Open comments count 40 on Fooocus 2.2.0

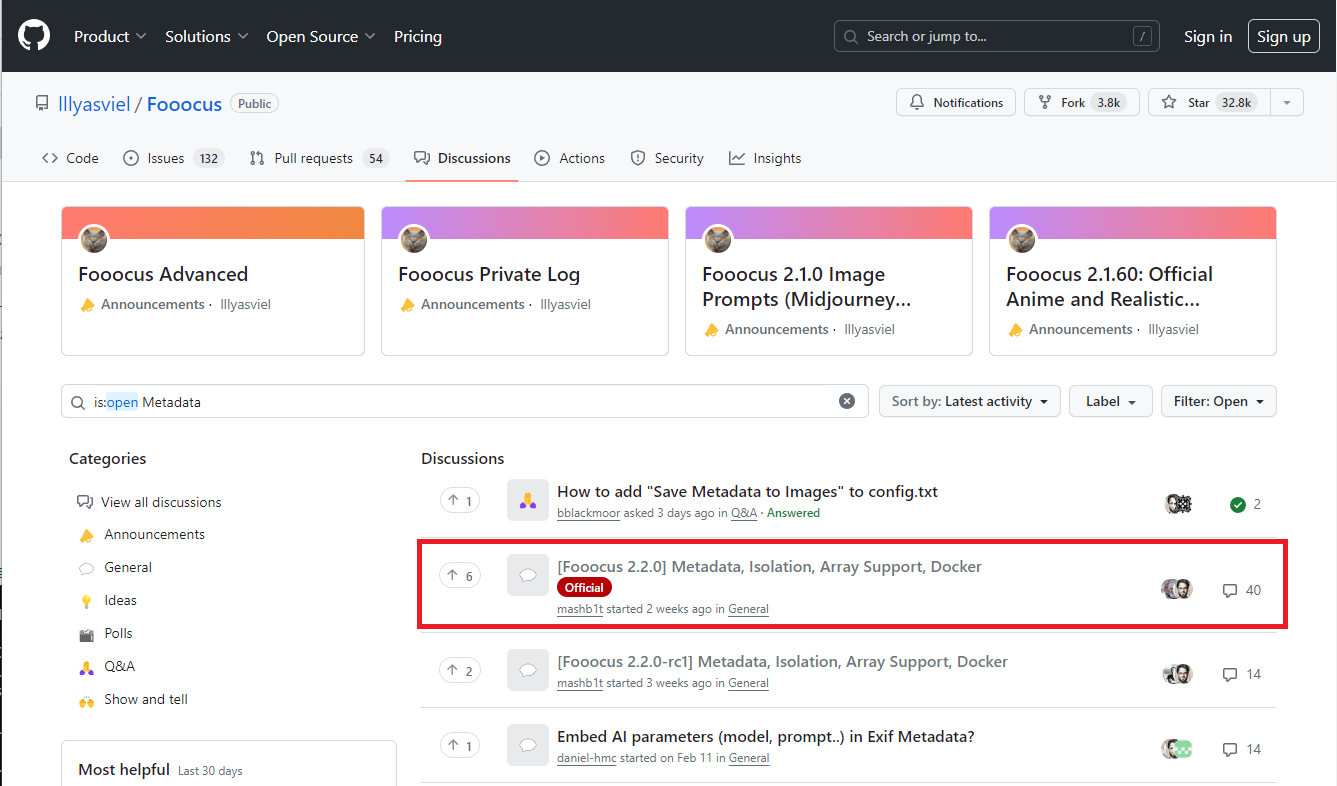pos(1242,590)
